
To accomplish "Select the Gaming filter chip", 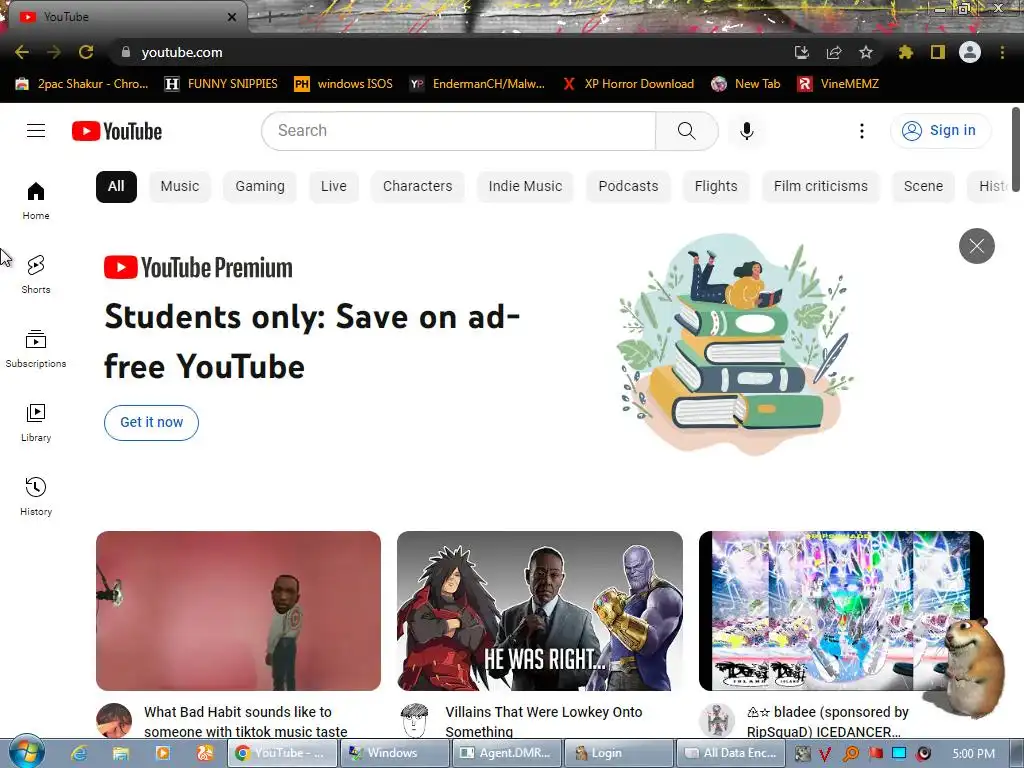I will click(x=260, y=187).
